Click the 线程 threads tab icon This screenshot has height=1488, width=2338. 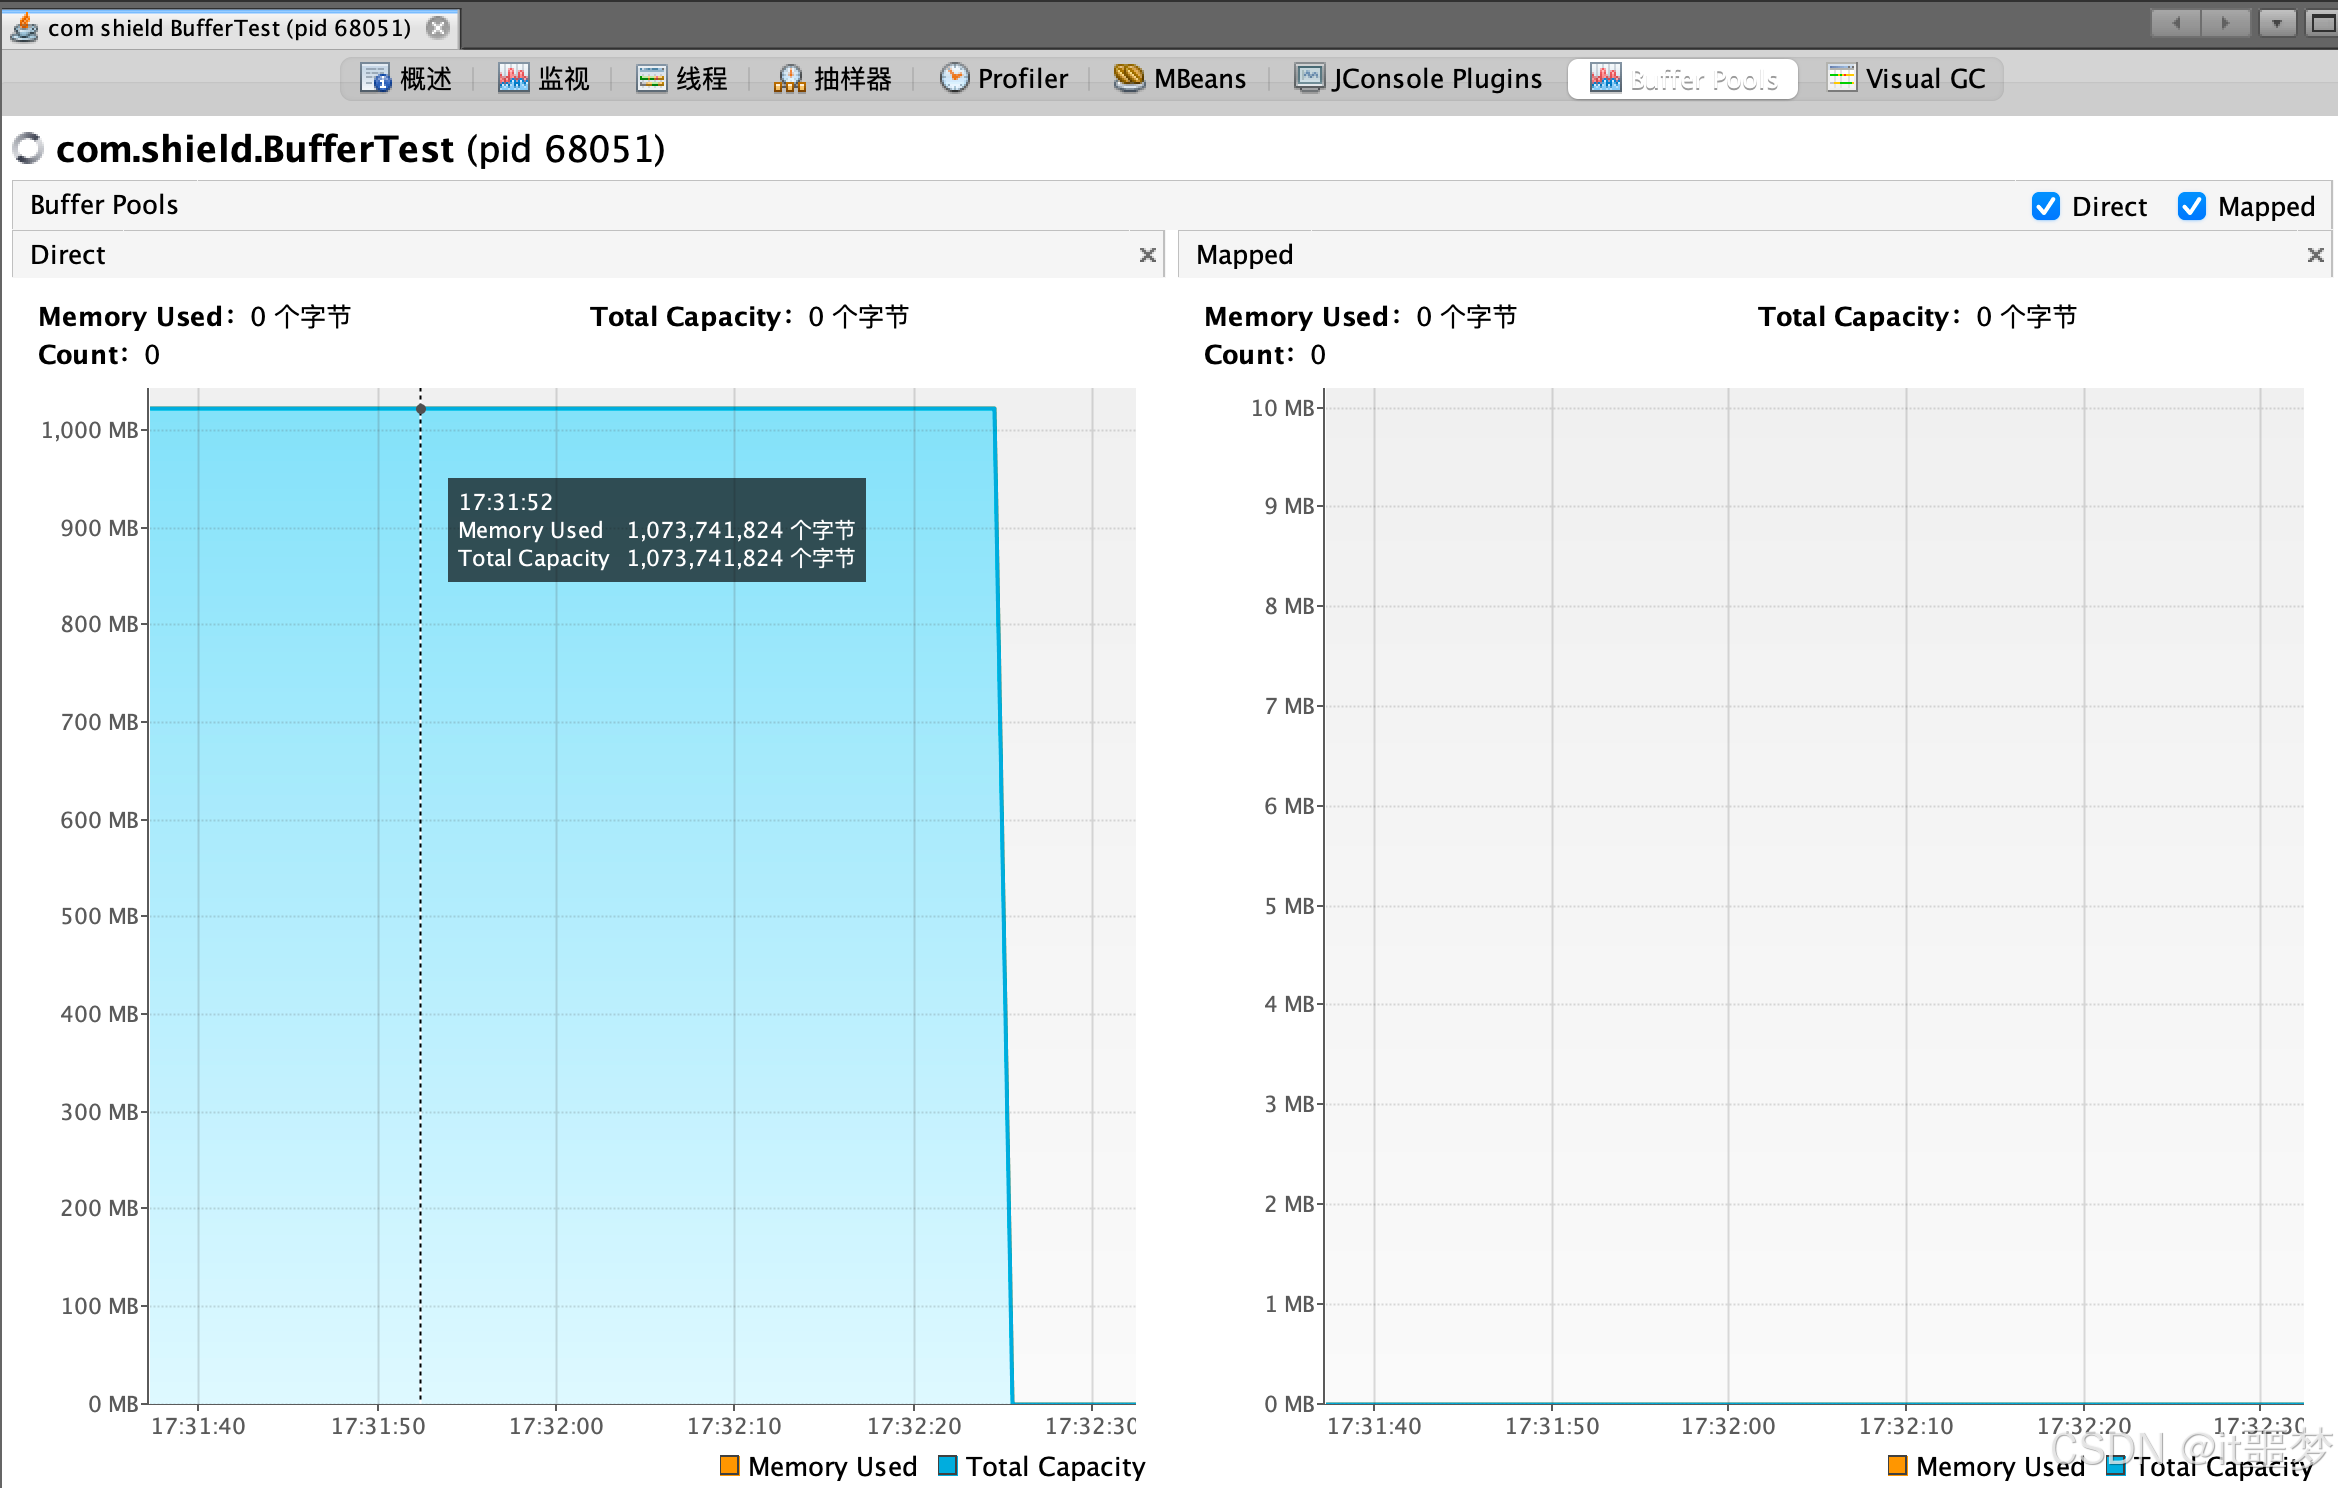tap(651, 78)
